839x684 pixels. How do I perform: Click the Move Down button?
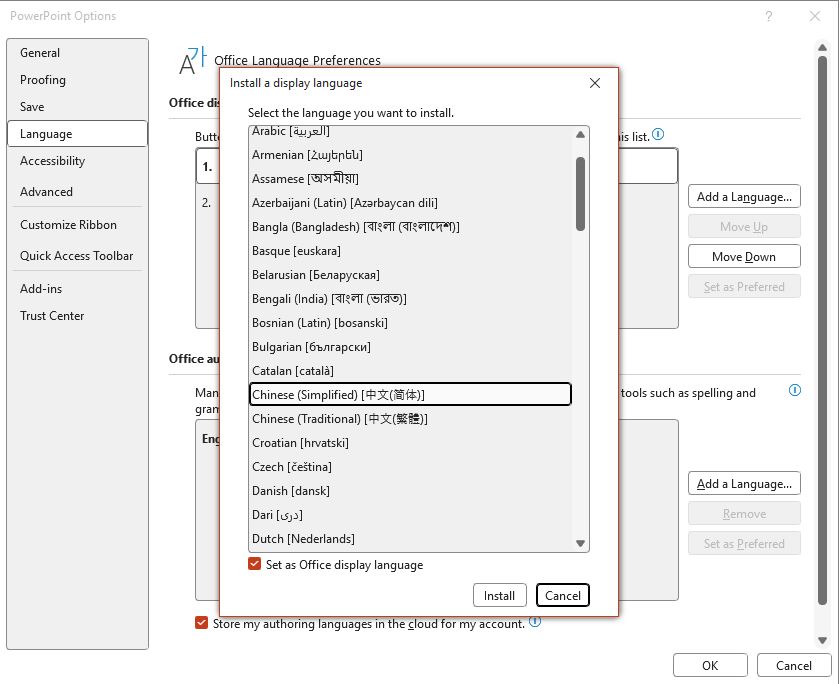point(744,256)
